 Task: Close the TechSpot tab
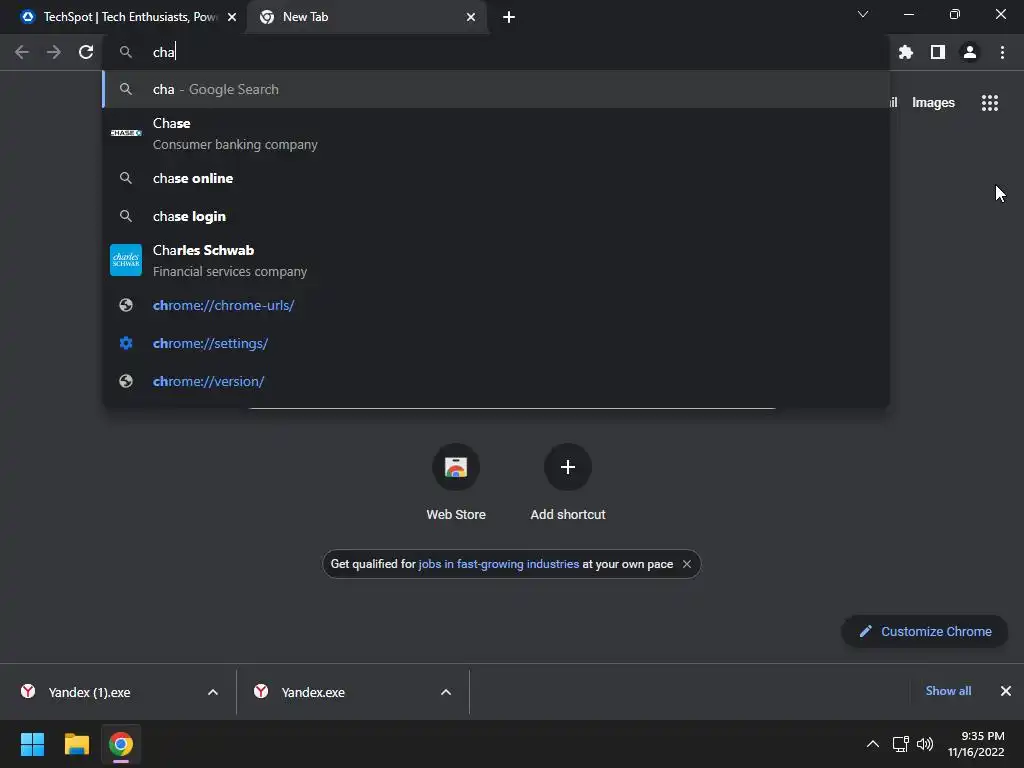(232, 18)
